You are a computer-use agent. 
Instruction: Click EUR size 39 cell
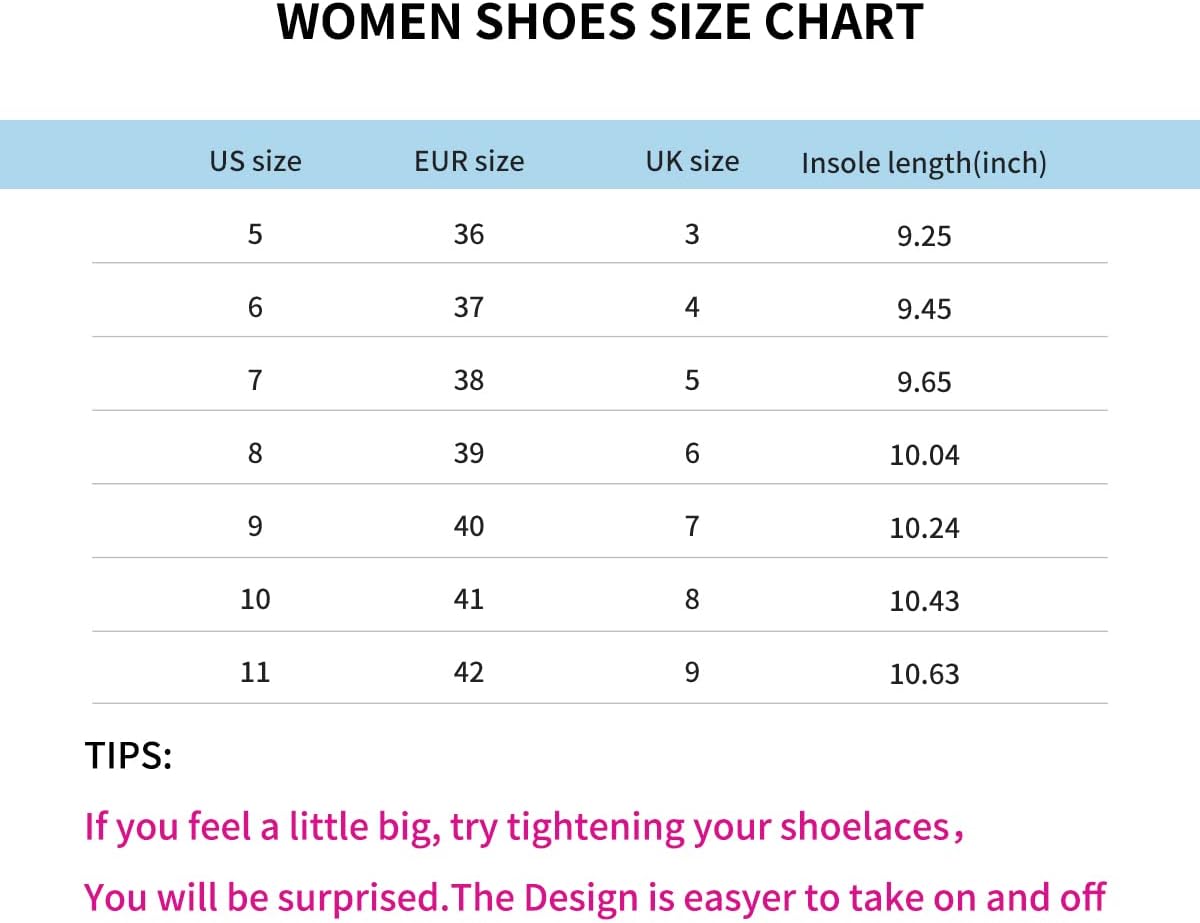tap(468, 453)
